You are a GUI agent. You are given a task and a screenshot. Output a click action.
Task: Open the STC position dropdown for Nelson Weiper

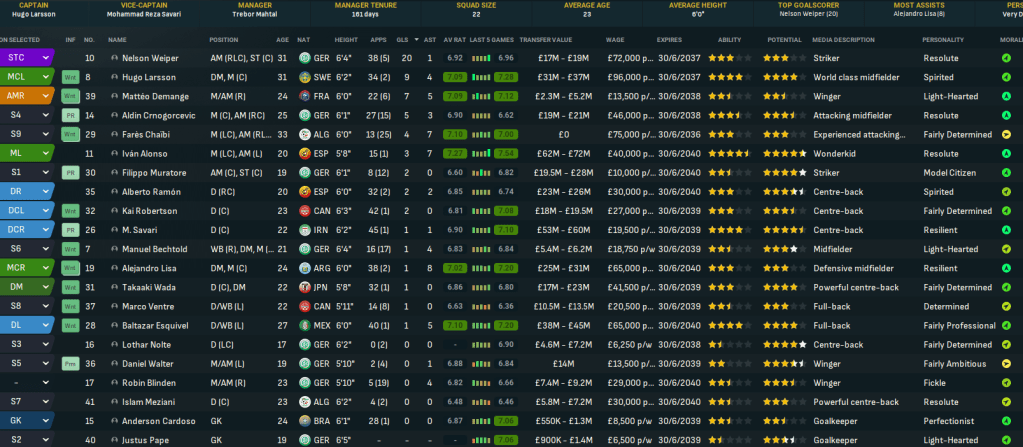click(46, 58)
